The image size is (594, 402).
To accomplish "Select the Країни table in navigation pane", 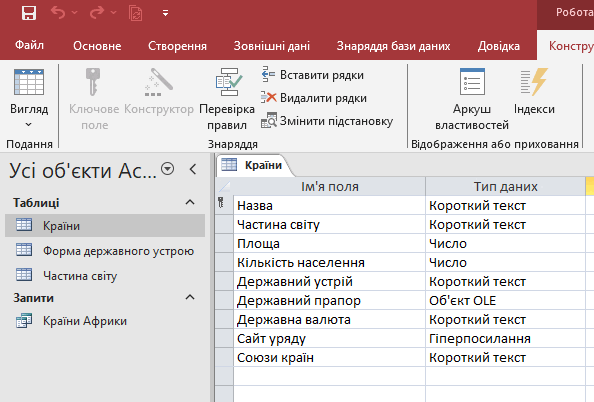I will coord(105,225).
